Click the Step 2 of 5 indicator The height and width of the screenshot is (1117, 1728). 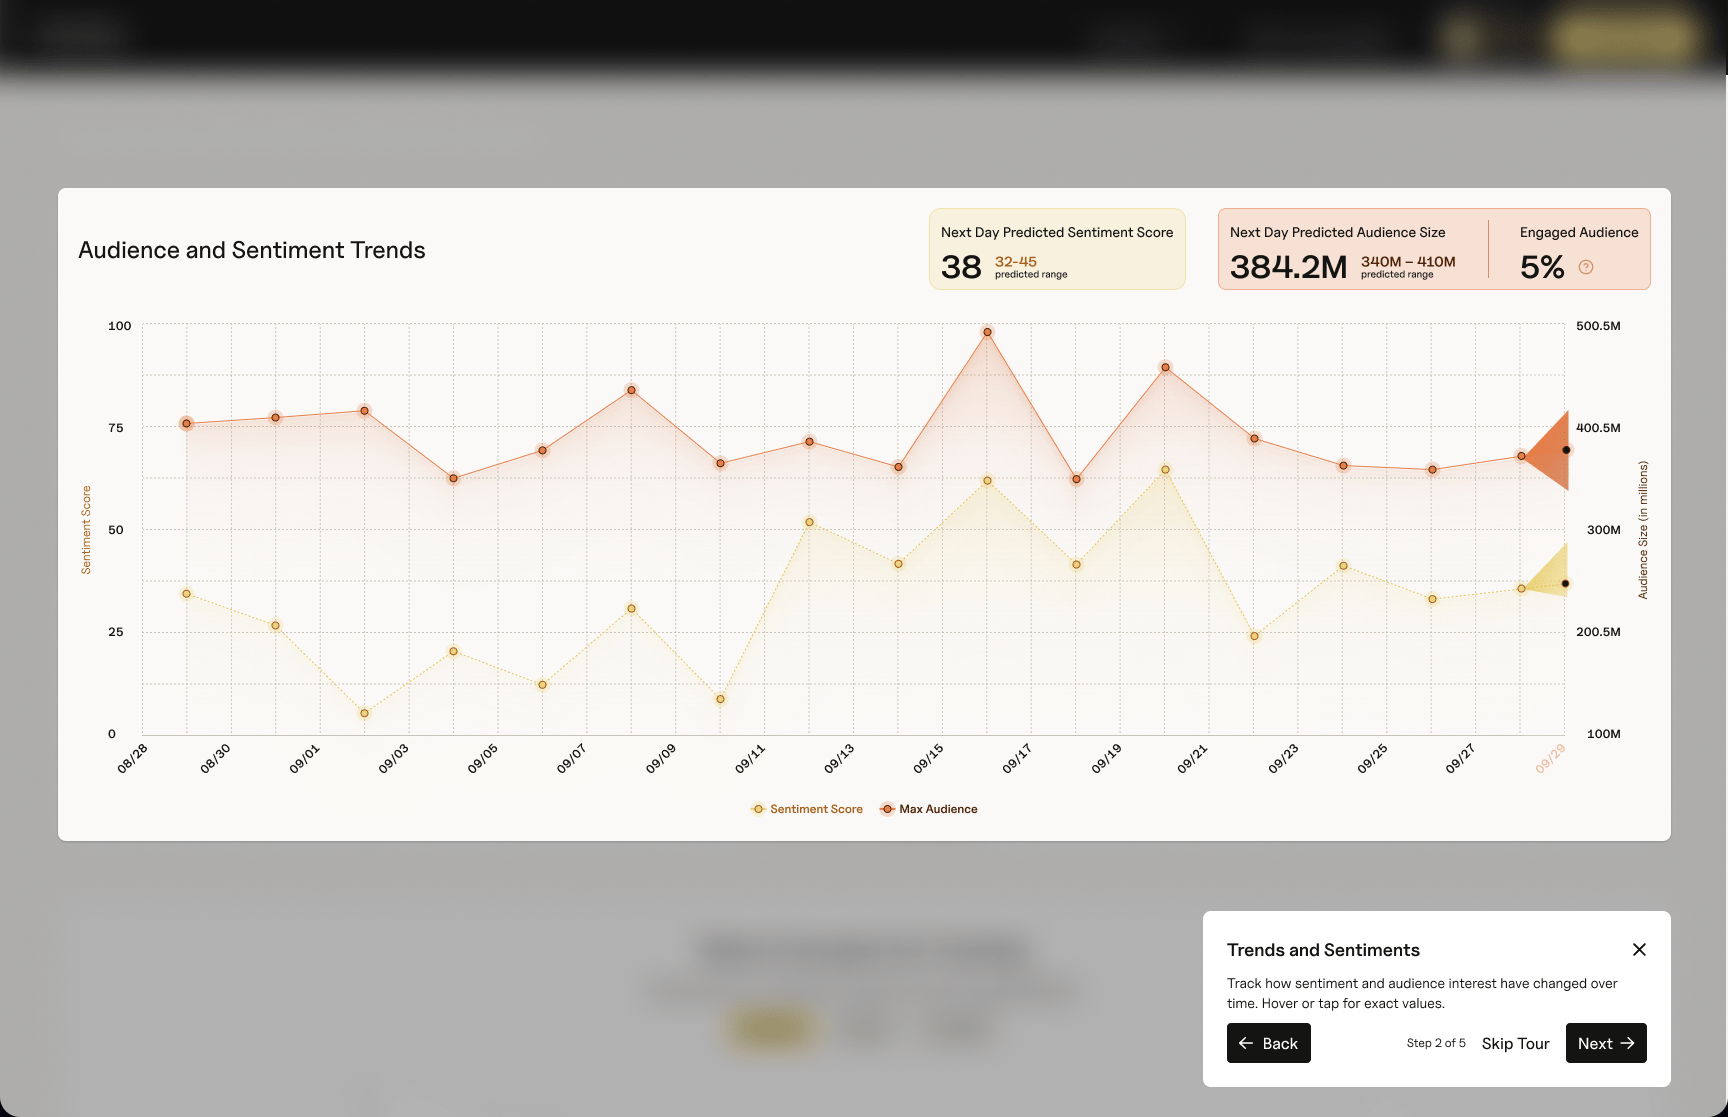[1436, 1043]
